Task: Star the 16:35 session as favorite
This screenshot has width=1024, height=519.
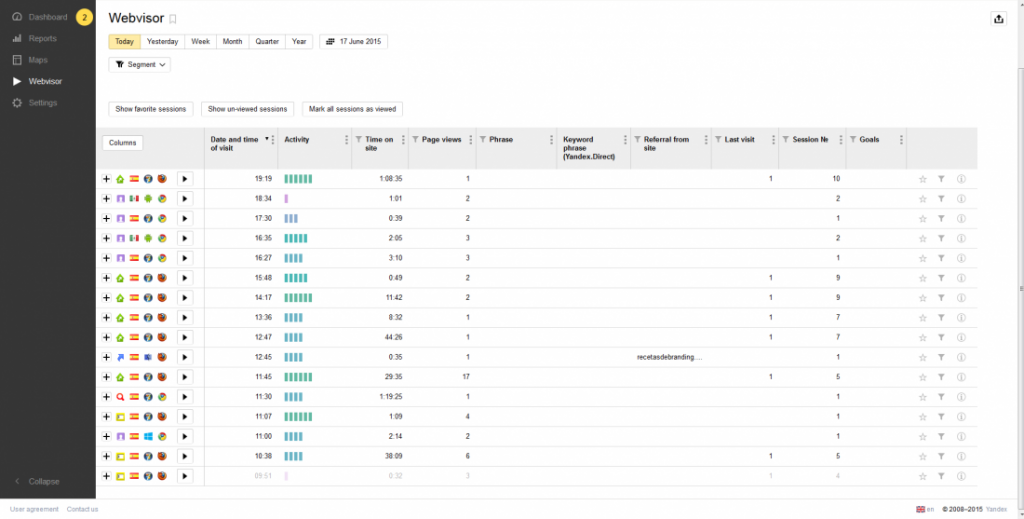Action: pyautogui.click(x=923, y=238)
